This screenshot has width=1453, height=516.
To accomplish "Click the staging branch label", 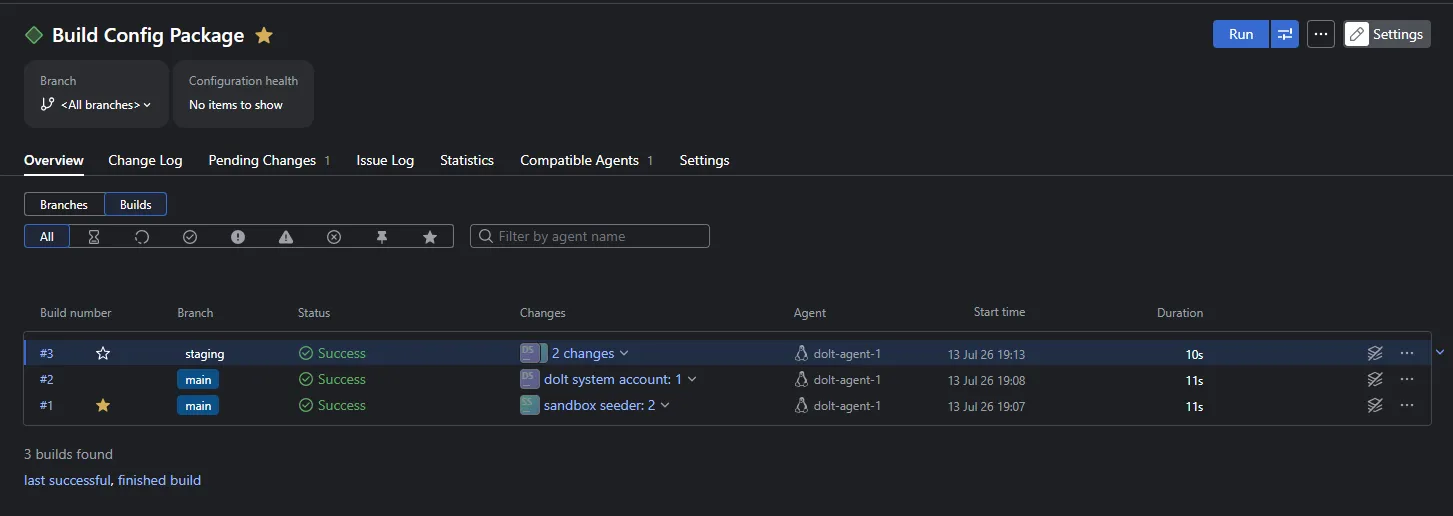I will (x=205, y=354).
